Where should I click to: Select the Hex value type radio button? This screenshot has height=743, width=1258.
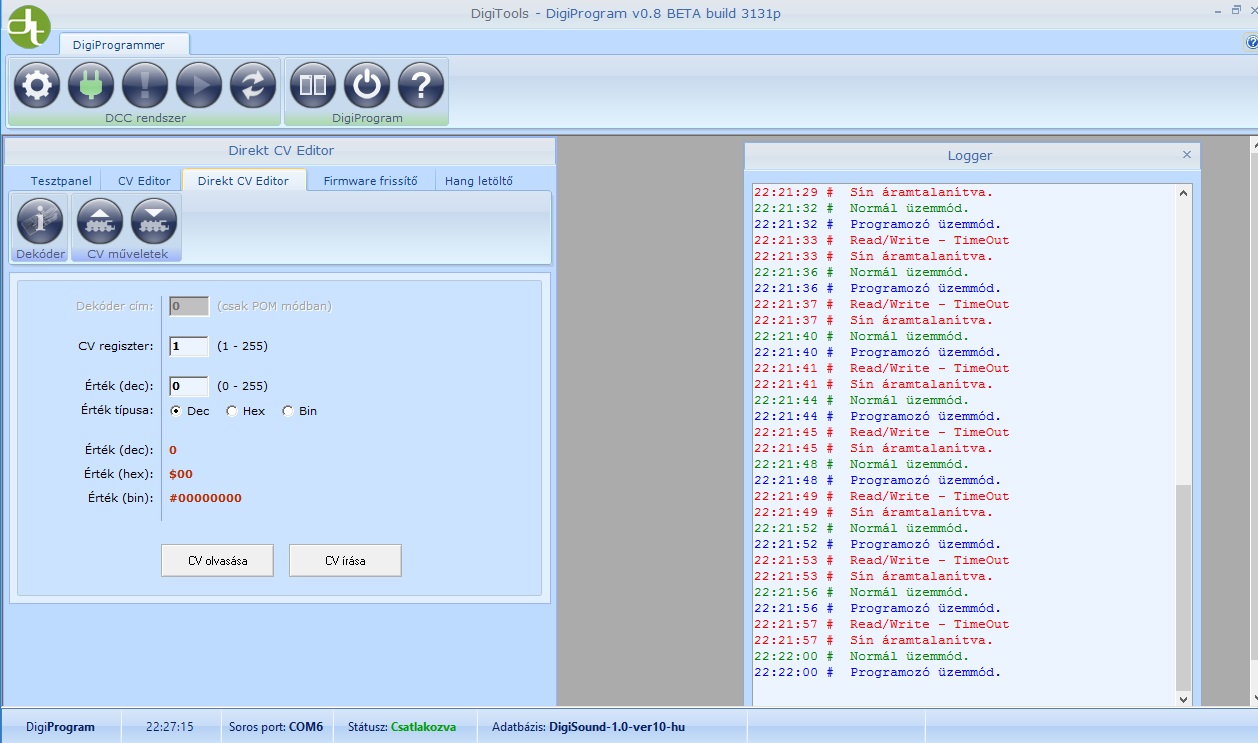232,411
